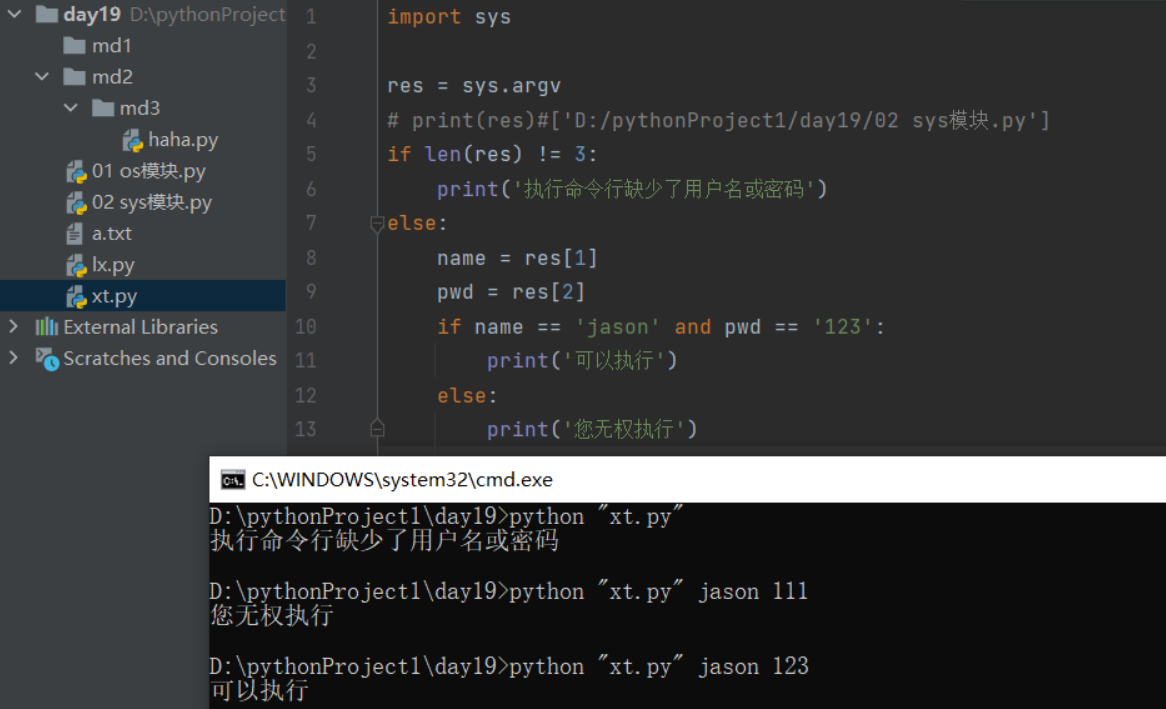Click 'if len(res) != 3:' line

point(492,154)
